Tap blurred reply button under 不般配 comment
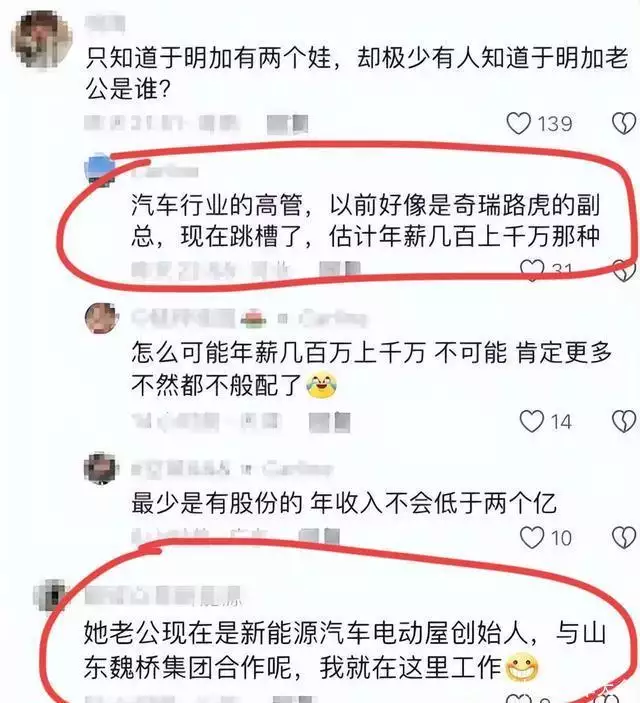The image size is (640, 703). pyautogui.click(x=330, y=422)
